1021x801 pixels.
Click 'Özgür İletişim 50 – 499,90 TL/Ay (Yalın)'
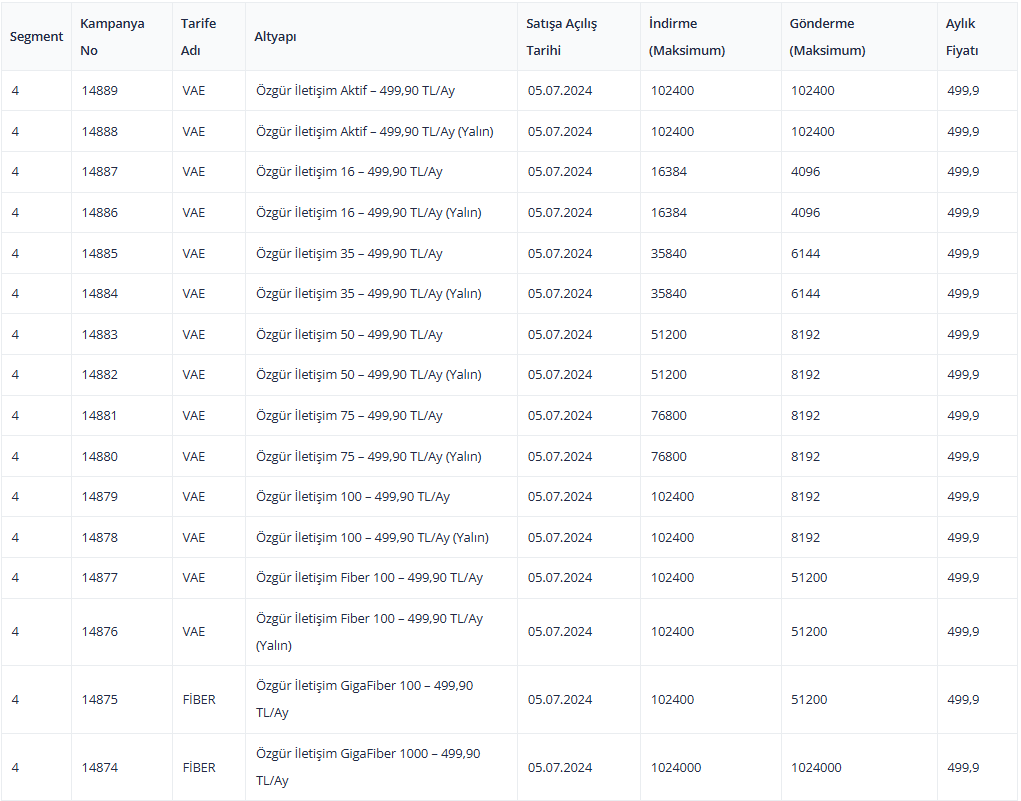(369, 374)
